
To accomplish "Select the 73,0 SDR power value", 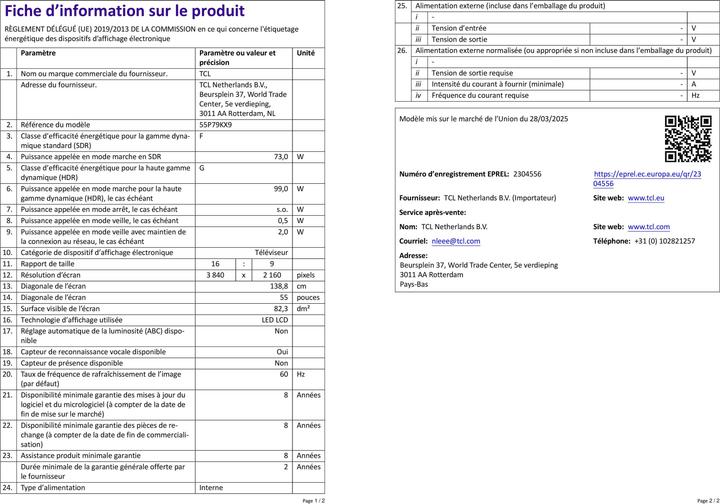I will 281,157.
